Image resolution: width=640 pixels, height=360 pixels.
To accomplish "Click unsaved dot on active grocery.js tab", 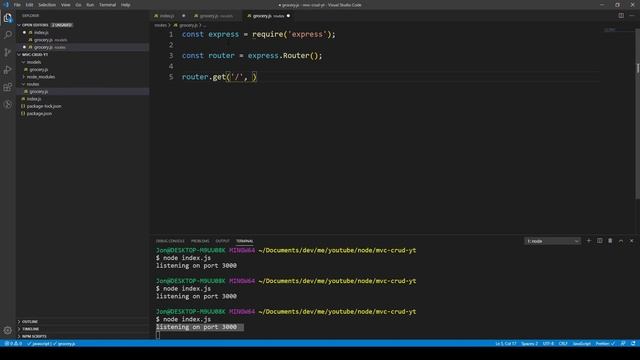I will click(x=288, y=16).
